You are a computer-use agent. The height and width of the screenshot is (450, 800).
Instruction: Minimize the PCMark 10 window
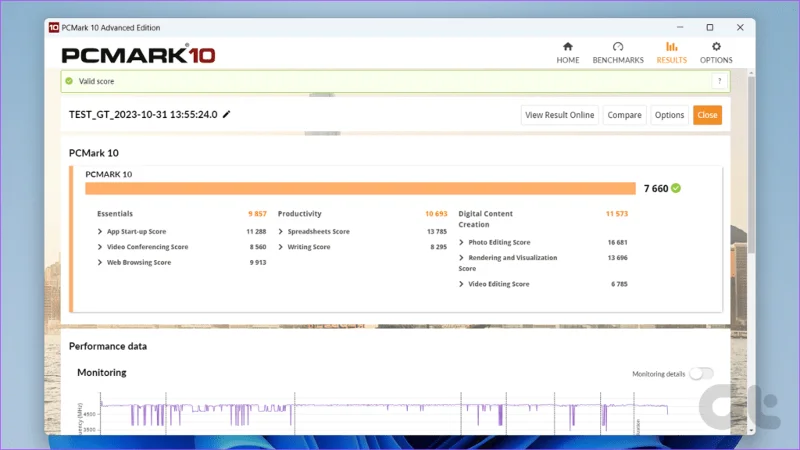pos(680,28)
